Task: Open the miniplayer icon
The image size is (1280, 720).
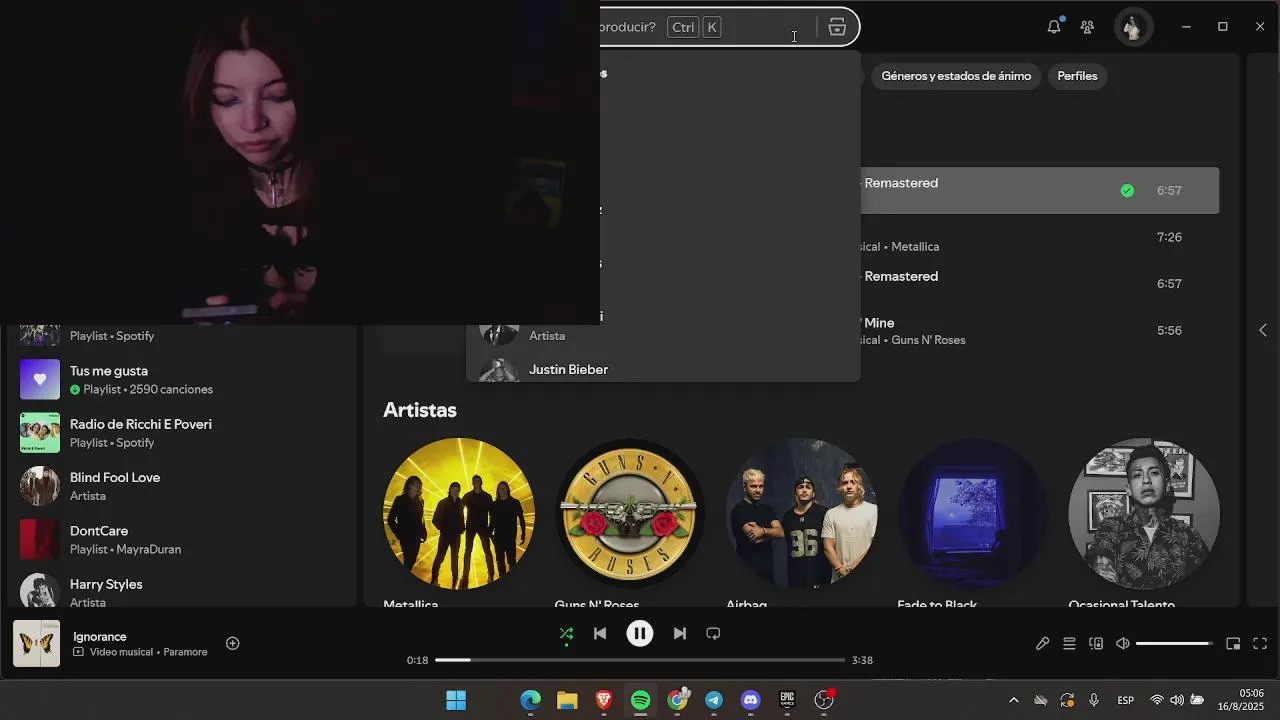Action: point(1233,644)
